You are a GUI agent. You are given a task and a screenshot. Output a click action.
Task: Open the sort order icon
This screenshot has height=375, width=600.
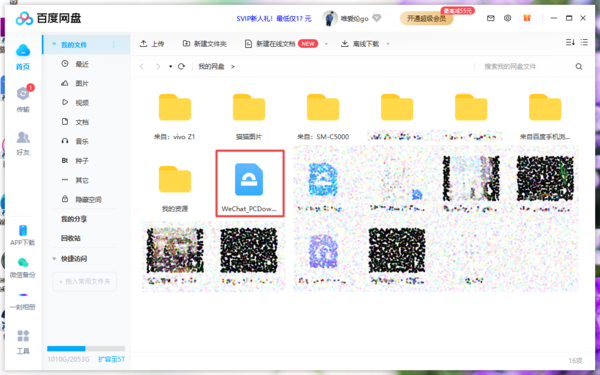coord(570,42)
